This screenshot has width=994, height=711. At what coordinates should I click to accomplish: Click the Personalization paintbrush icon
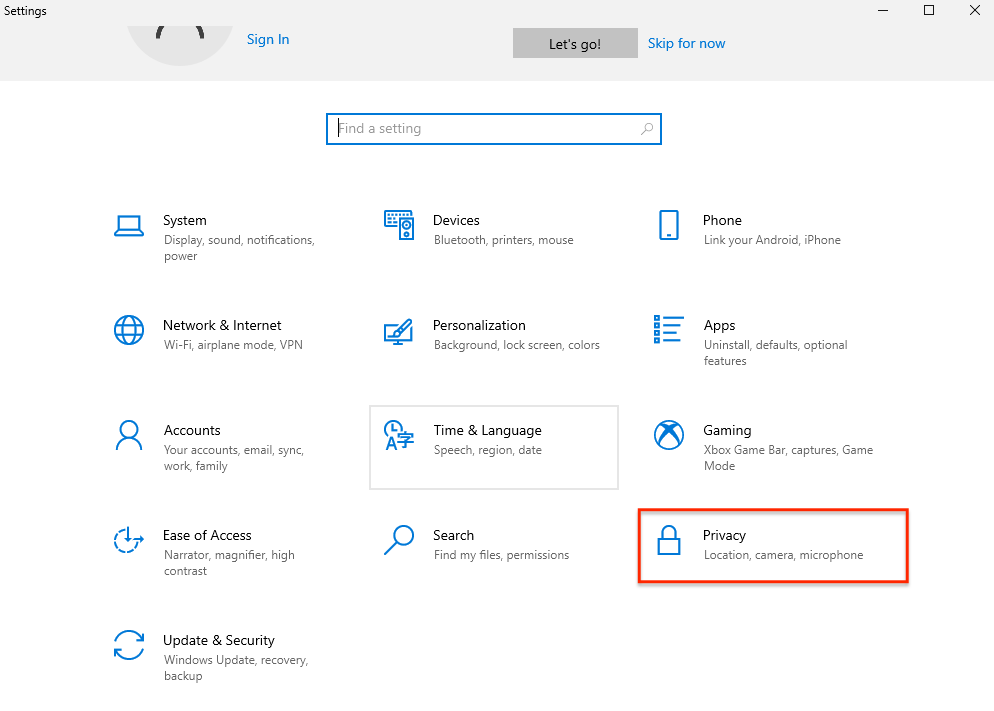click(399, 331)
